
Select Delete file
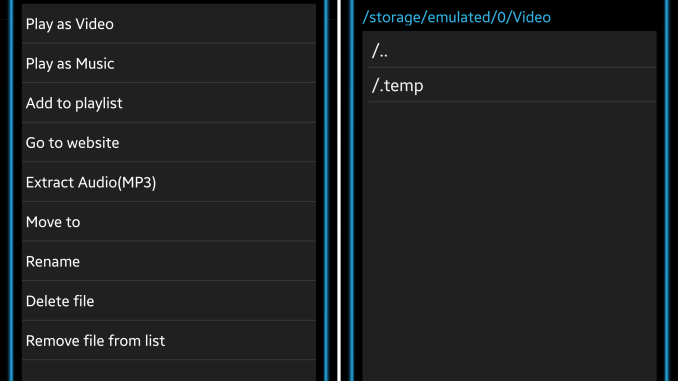(x=169, y=301)
